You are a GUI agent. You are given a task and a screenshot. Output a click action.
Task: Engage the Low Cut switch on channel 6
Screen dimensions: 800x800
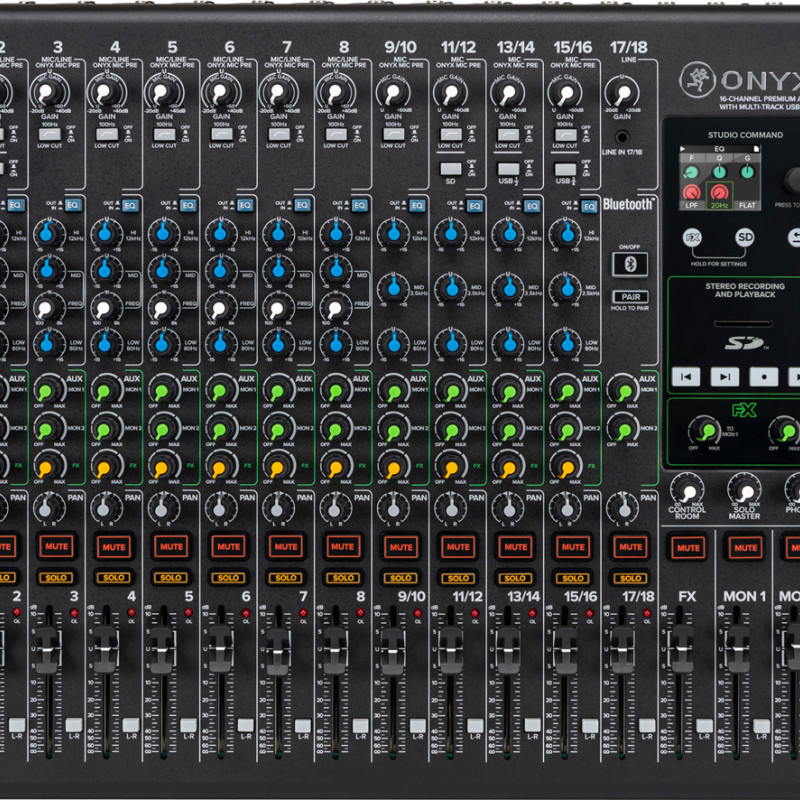point(221,134)
